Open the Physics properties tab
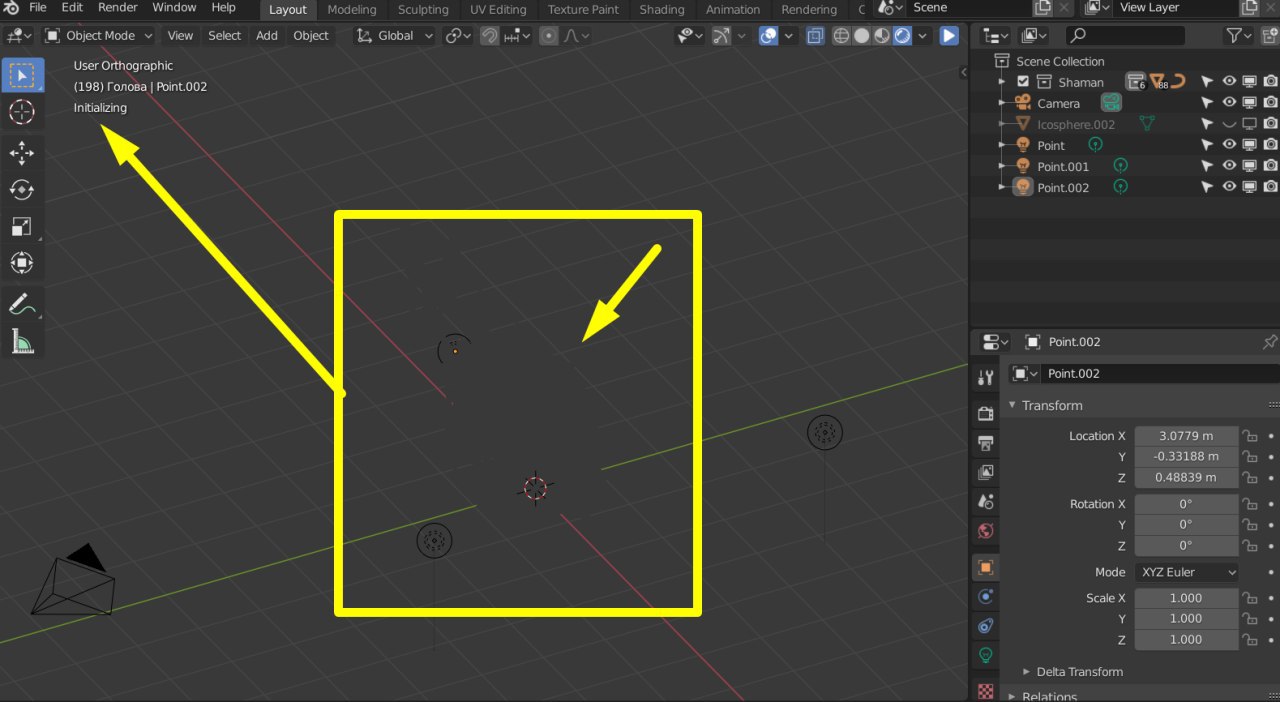 [985, 596]
